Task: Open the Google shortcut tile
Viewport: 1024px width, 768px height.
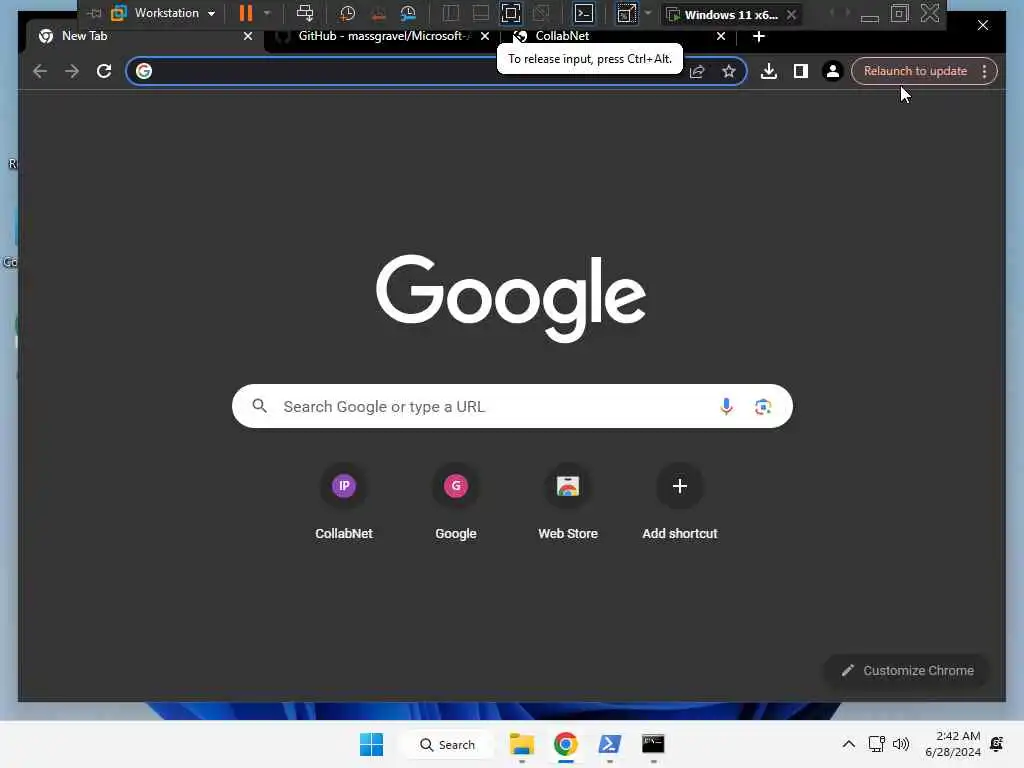Action: 456,503
